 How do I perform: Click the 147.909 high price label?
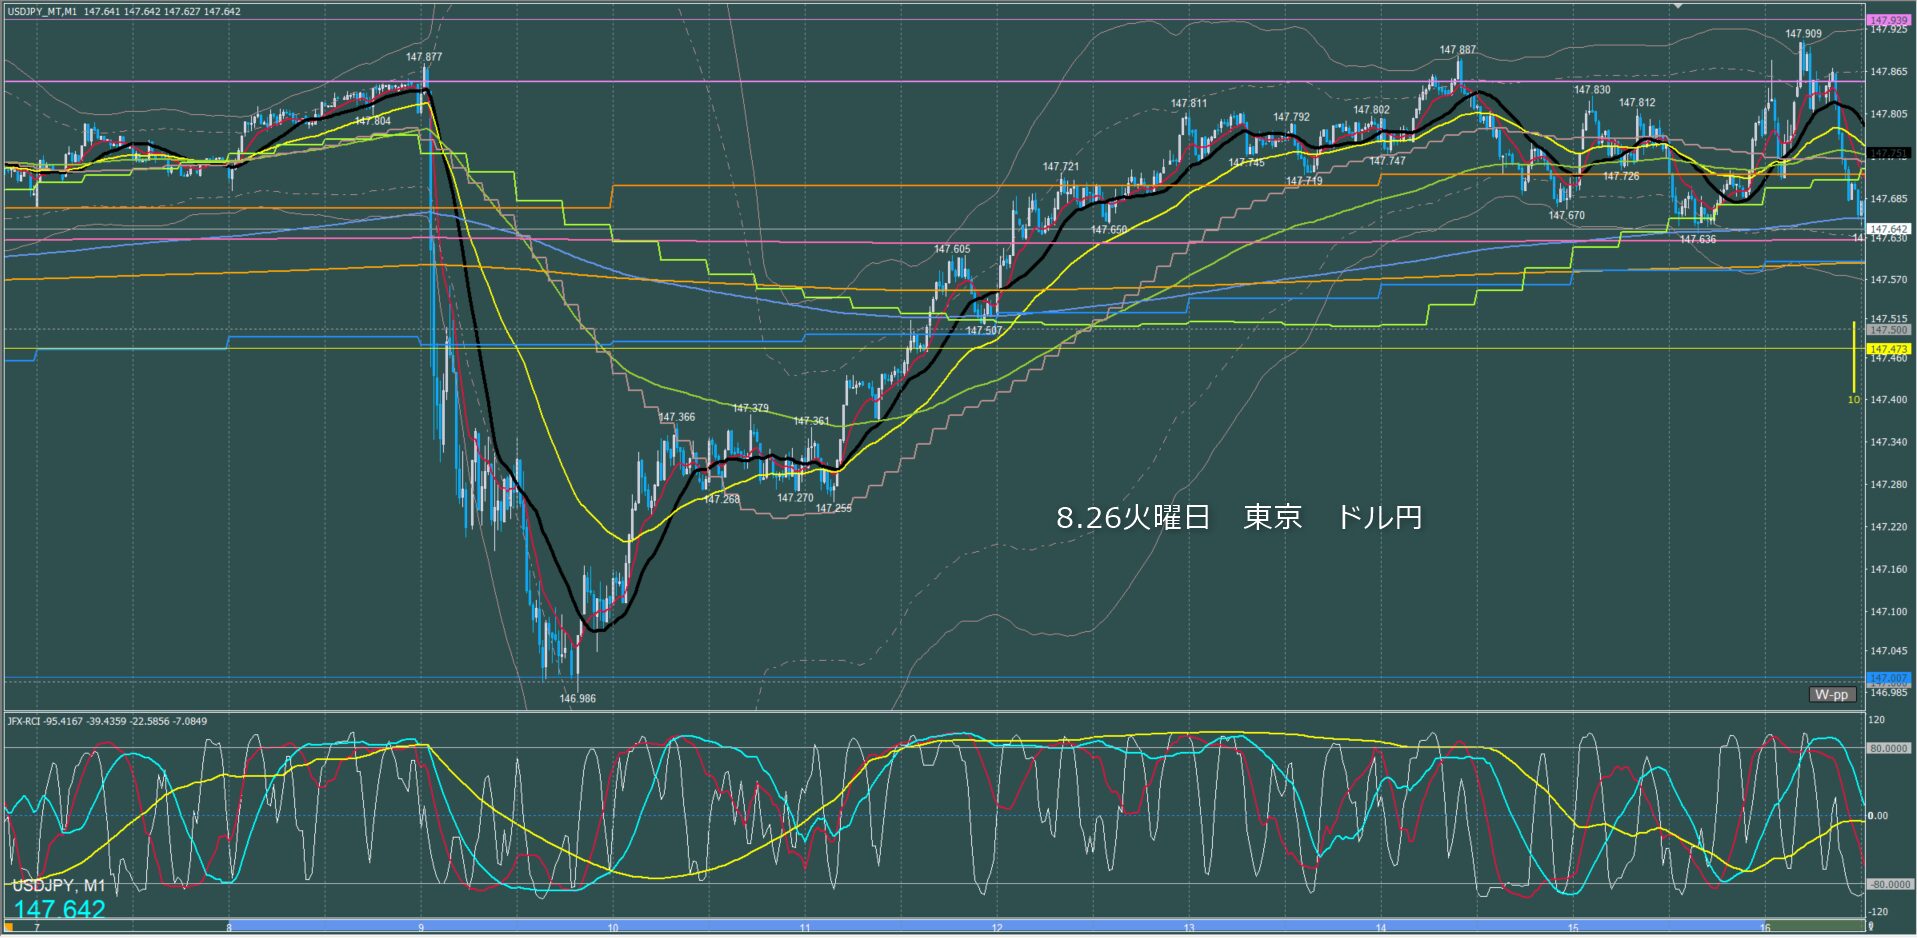coord(1803,34)
